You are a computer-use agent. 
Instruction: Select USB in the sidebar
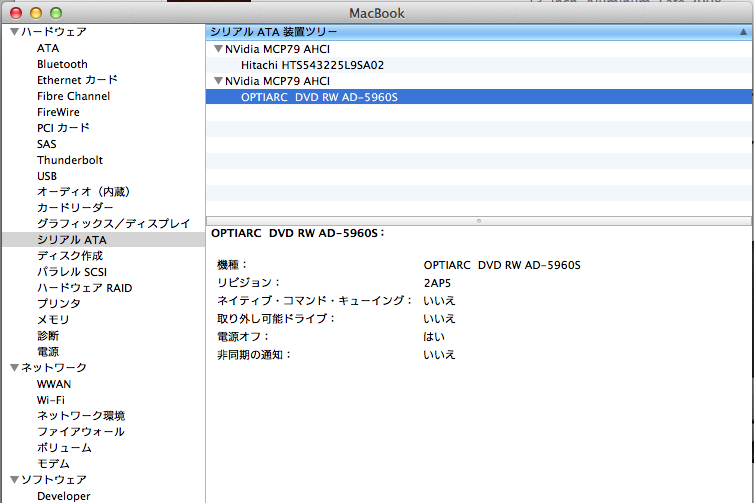coord(47,176)
